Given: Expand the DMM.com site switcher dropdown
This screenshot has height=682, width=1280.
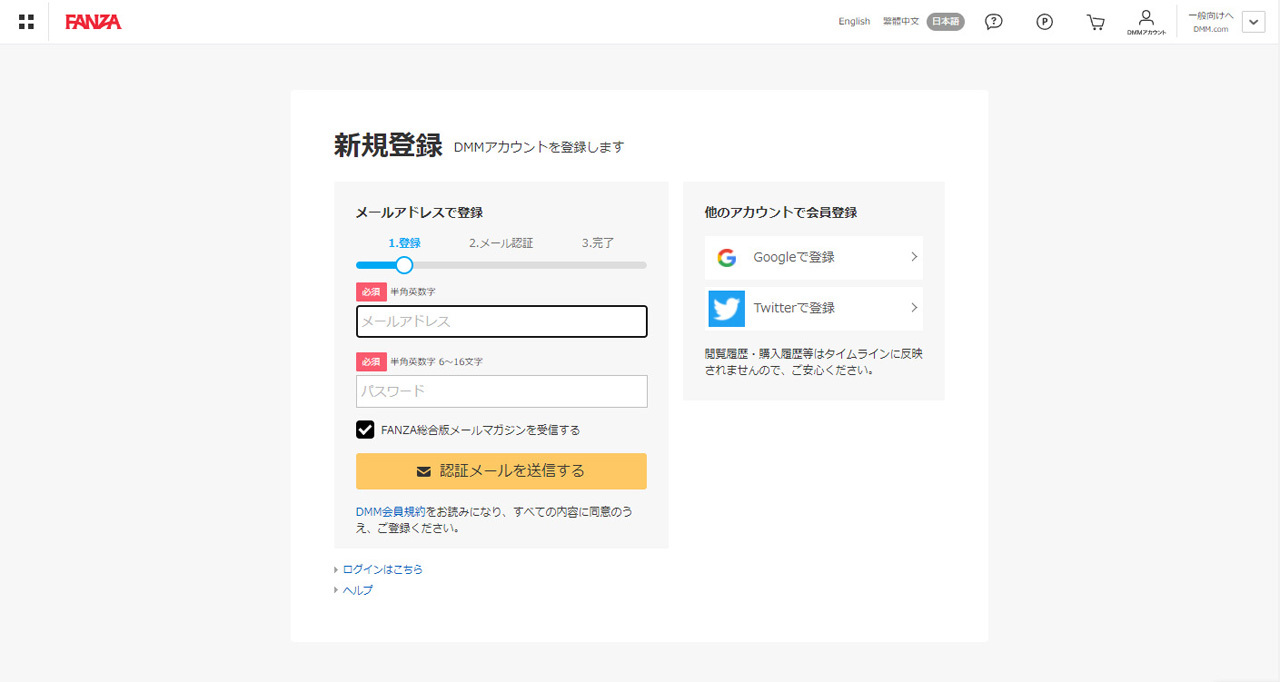Looking at the screenshot, I should coord(1253,22).
